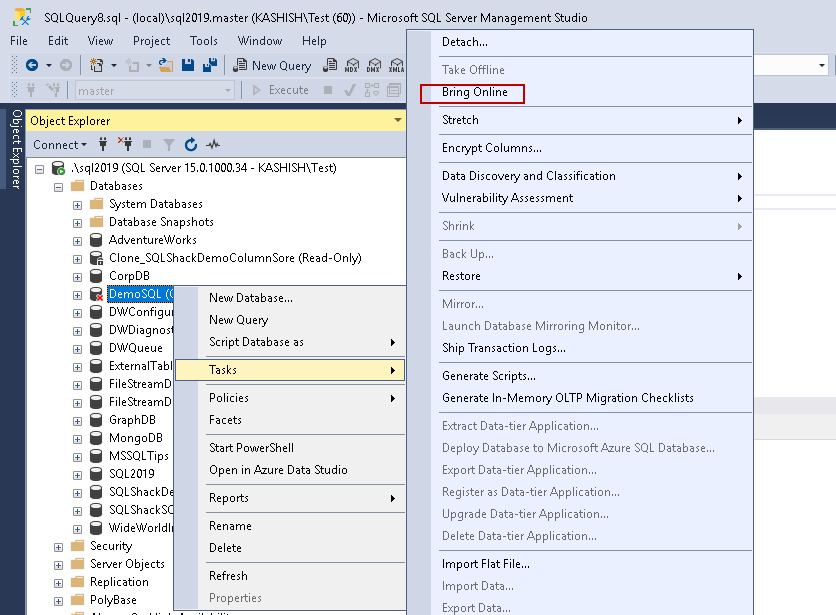Open the Tools menu in menu bar
The width and height of the screenshot is (836, 615).
pyautogui.click(x=204, y=41)
